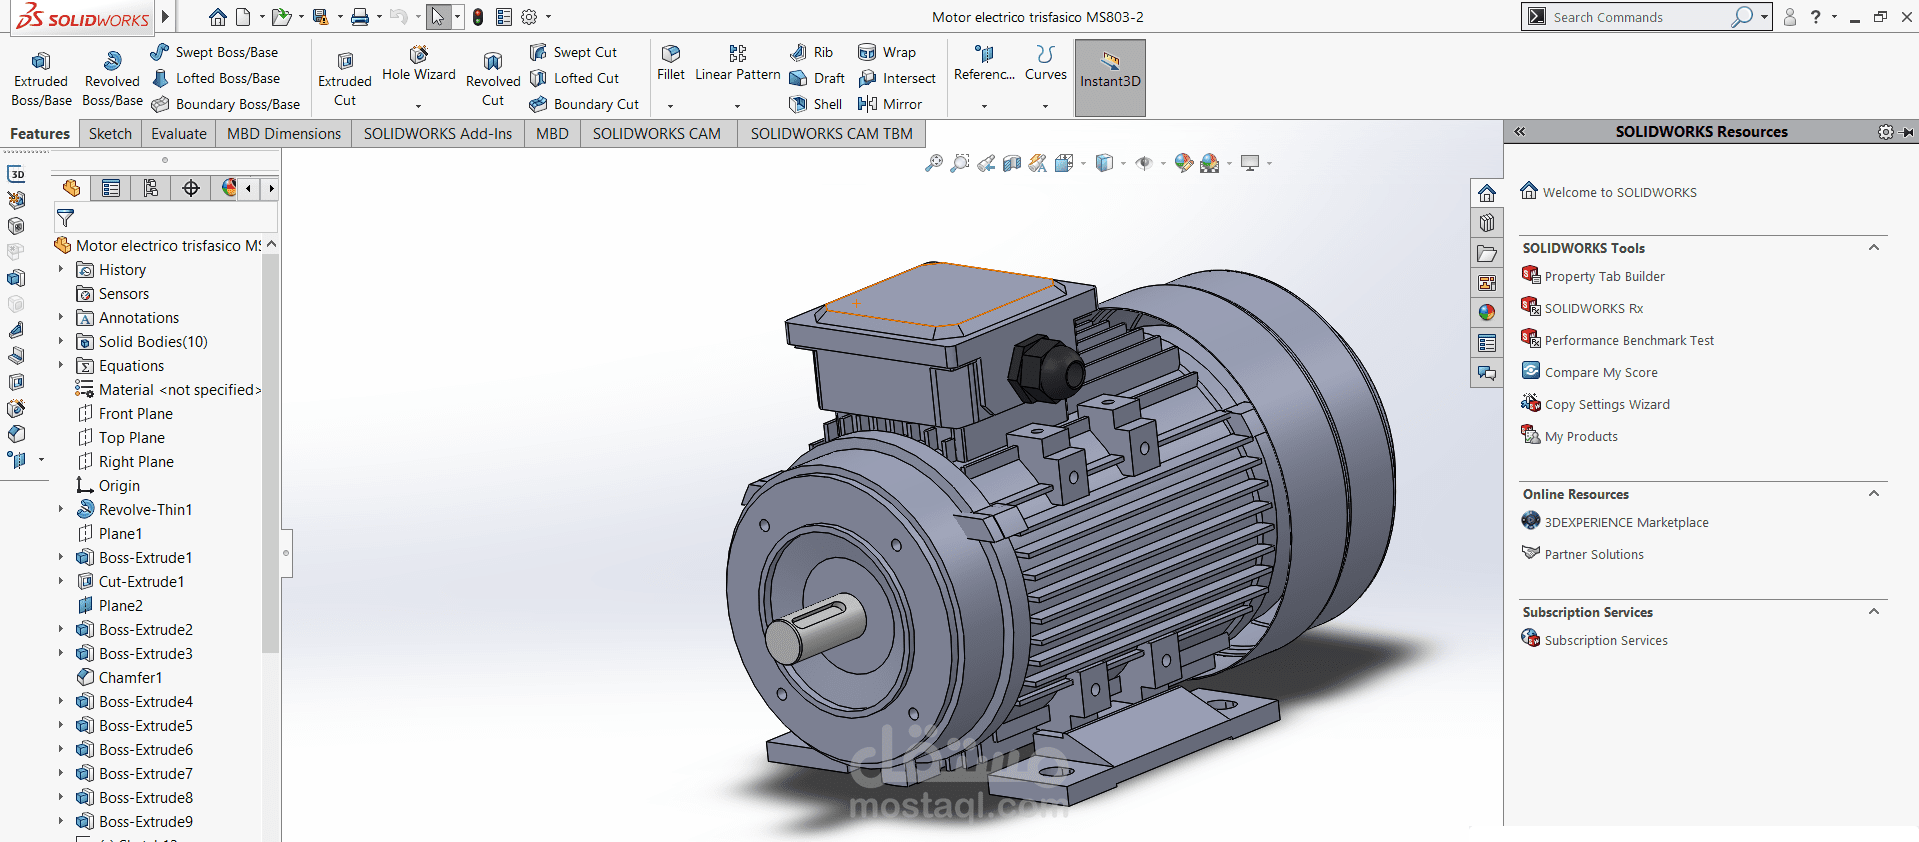Toggle the feature tree filter
This screenshot has width=1919, height=842.
click(66, 217)
